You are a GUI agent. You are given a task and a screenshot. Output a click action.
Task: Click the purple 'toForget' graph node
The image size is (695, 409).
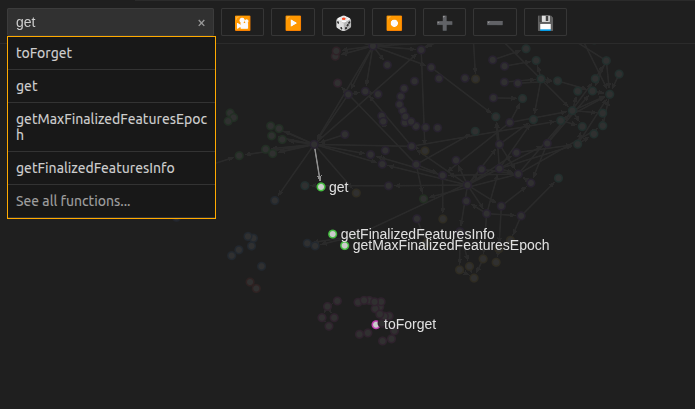(376, 325)
